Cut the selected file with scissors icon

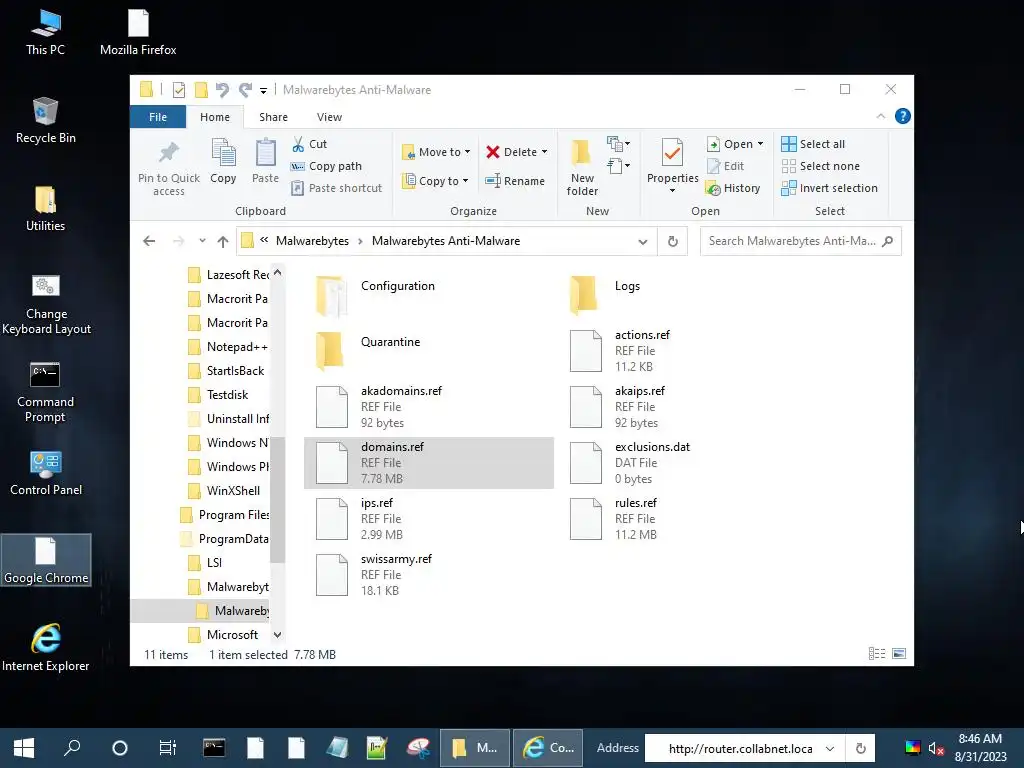click(298, 144)
